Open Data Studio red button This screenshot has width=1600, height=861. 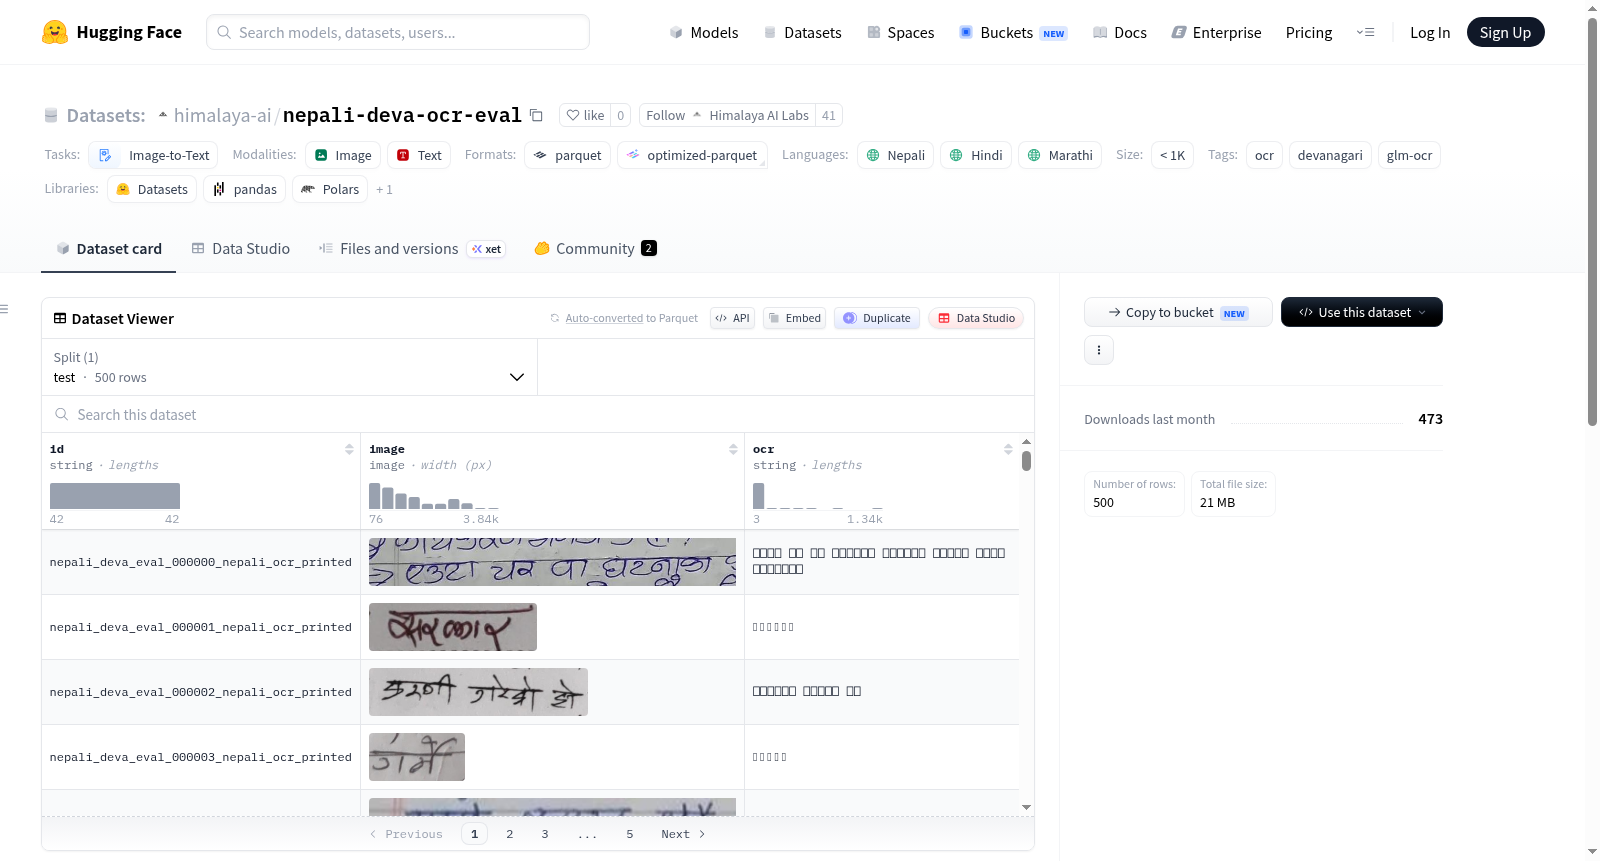(976, 318)
